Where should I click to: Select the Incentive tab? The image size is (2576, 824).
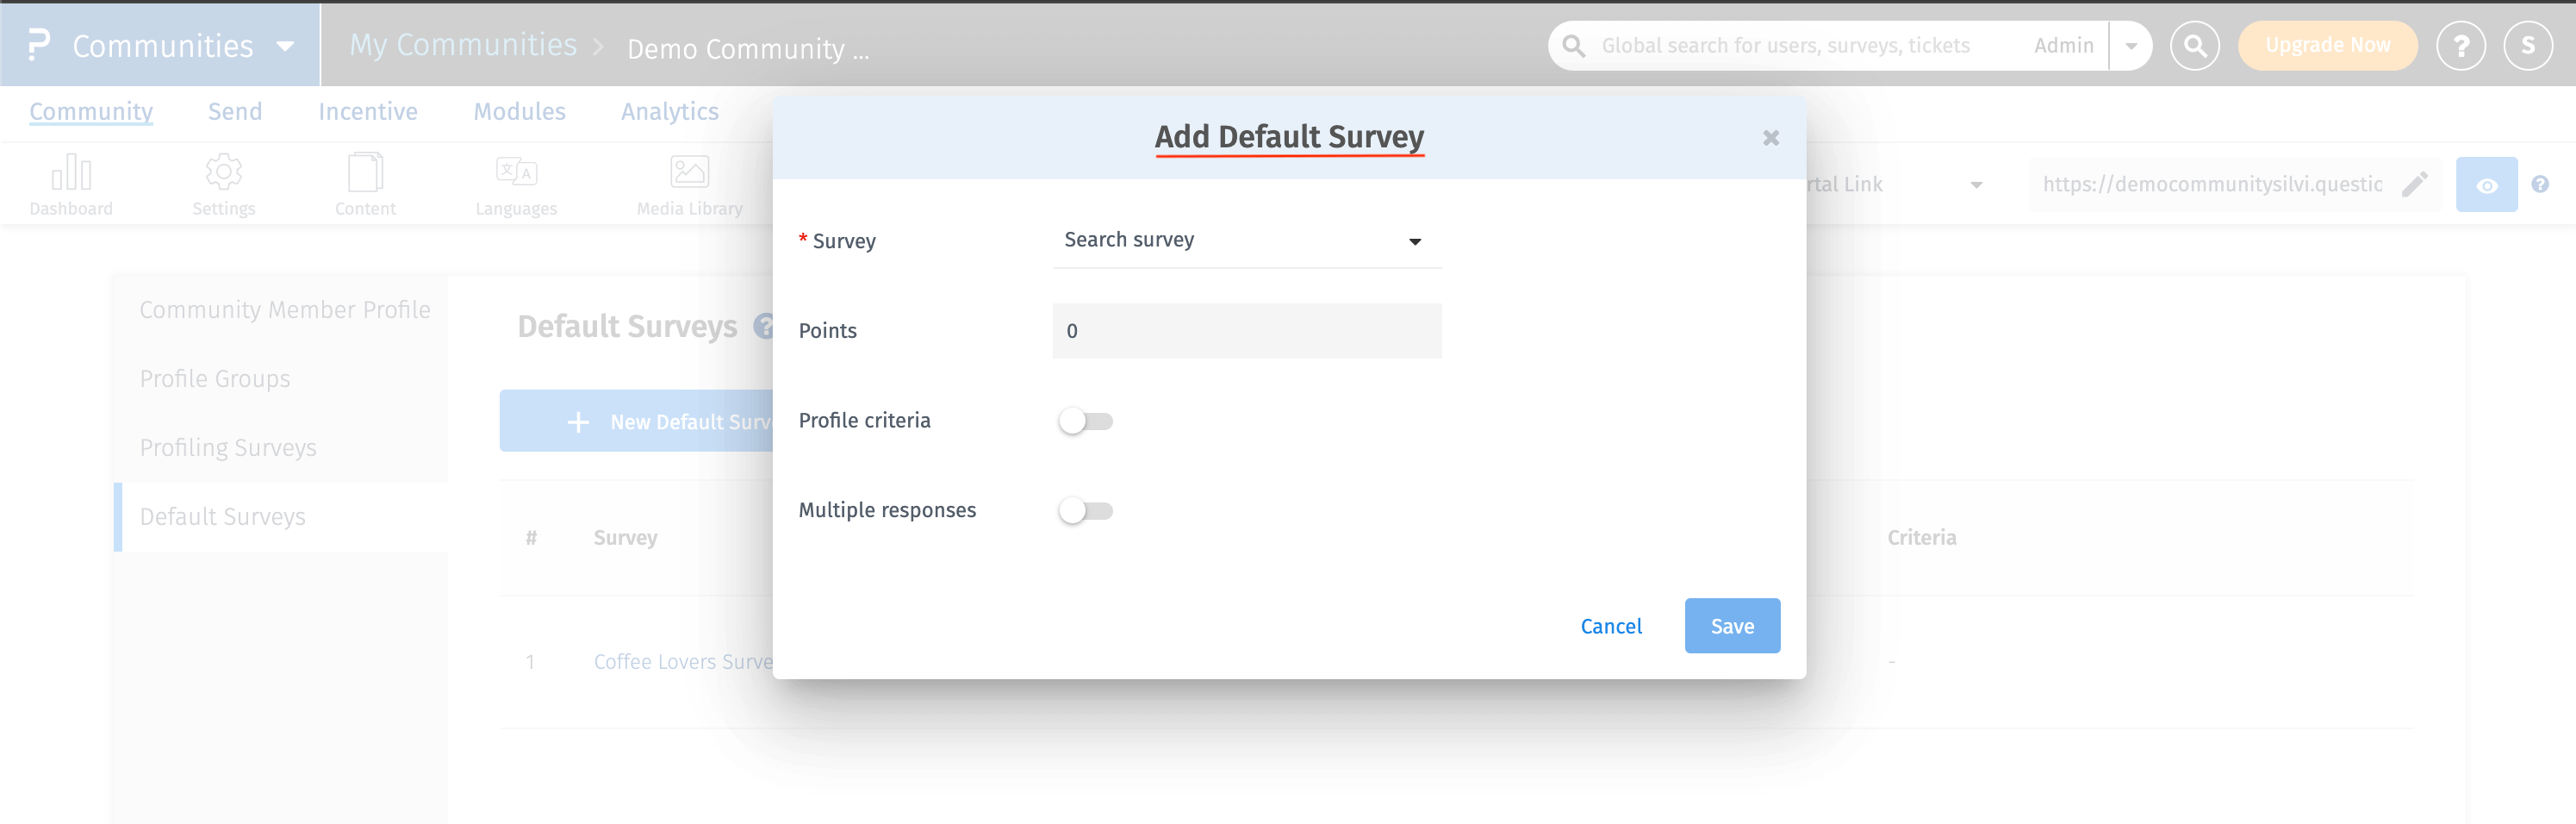click(x=367, y=111)
